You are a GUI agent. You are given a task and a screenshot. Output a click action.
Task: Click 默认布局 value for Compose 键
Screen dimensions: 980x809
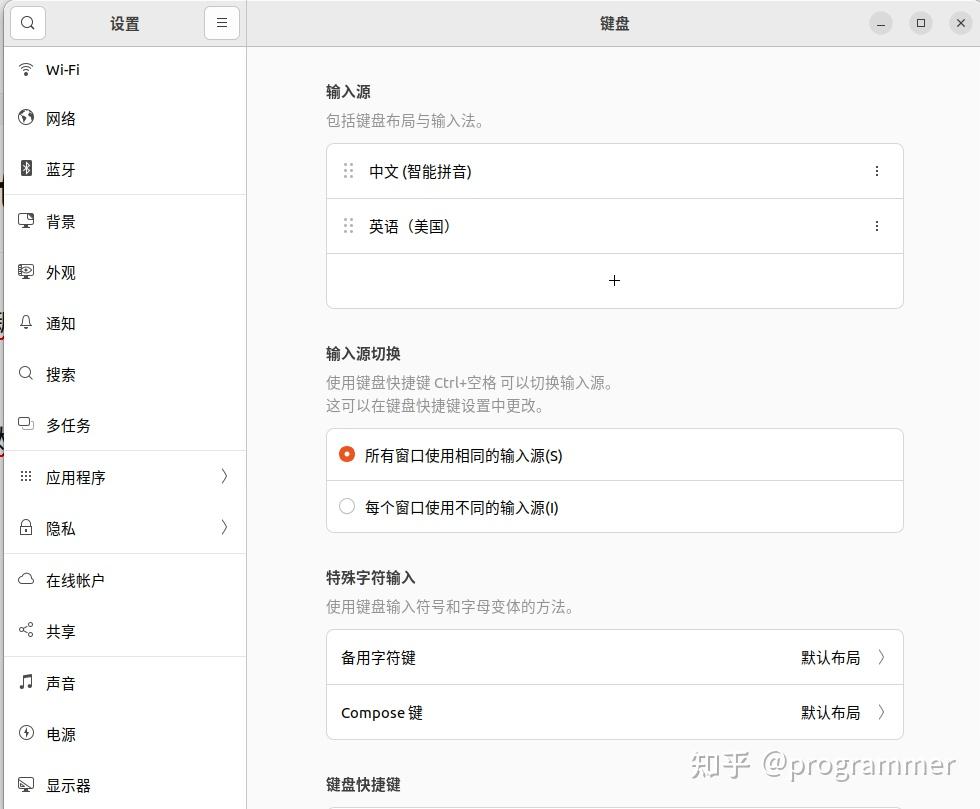point(831,712)
